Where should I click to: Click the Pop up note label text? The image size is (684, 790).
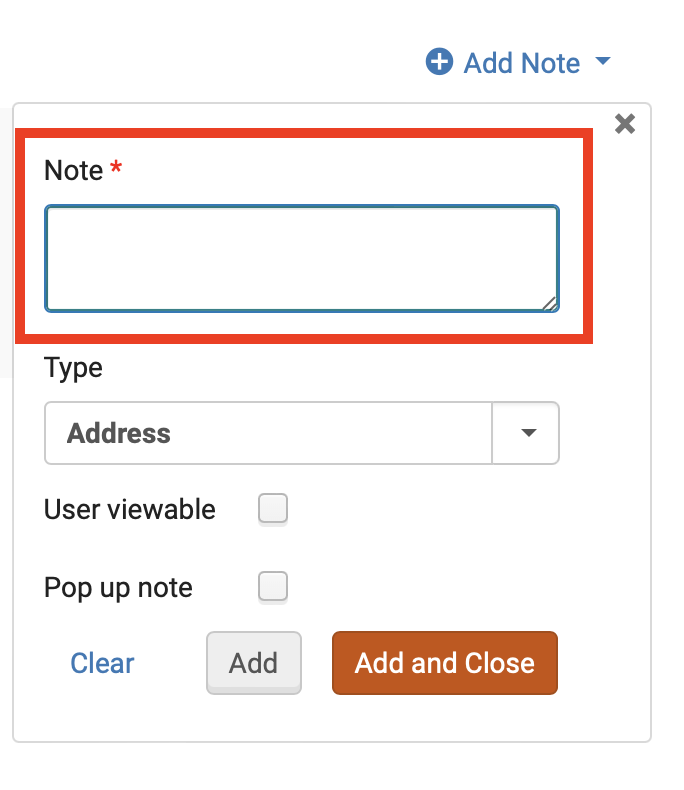pos(118,588)
